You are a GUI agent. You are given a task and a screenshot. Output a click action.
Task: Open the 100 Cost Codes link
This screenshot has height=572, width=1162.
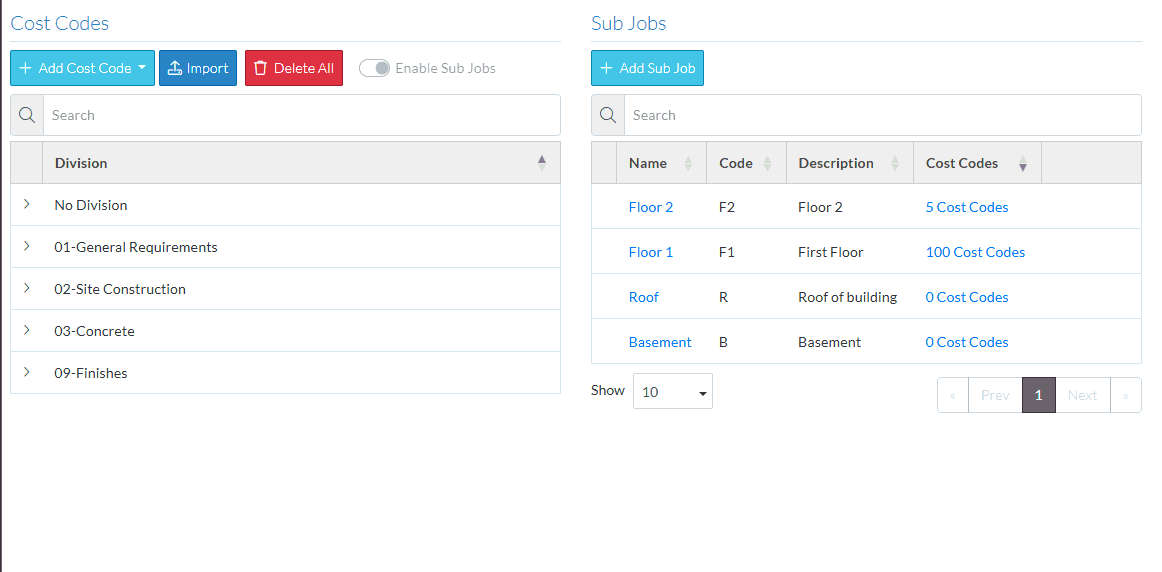pyautogui.click(x=975, y=253)
